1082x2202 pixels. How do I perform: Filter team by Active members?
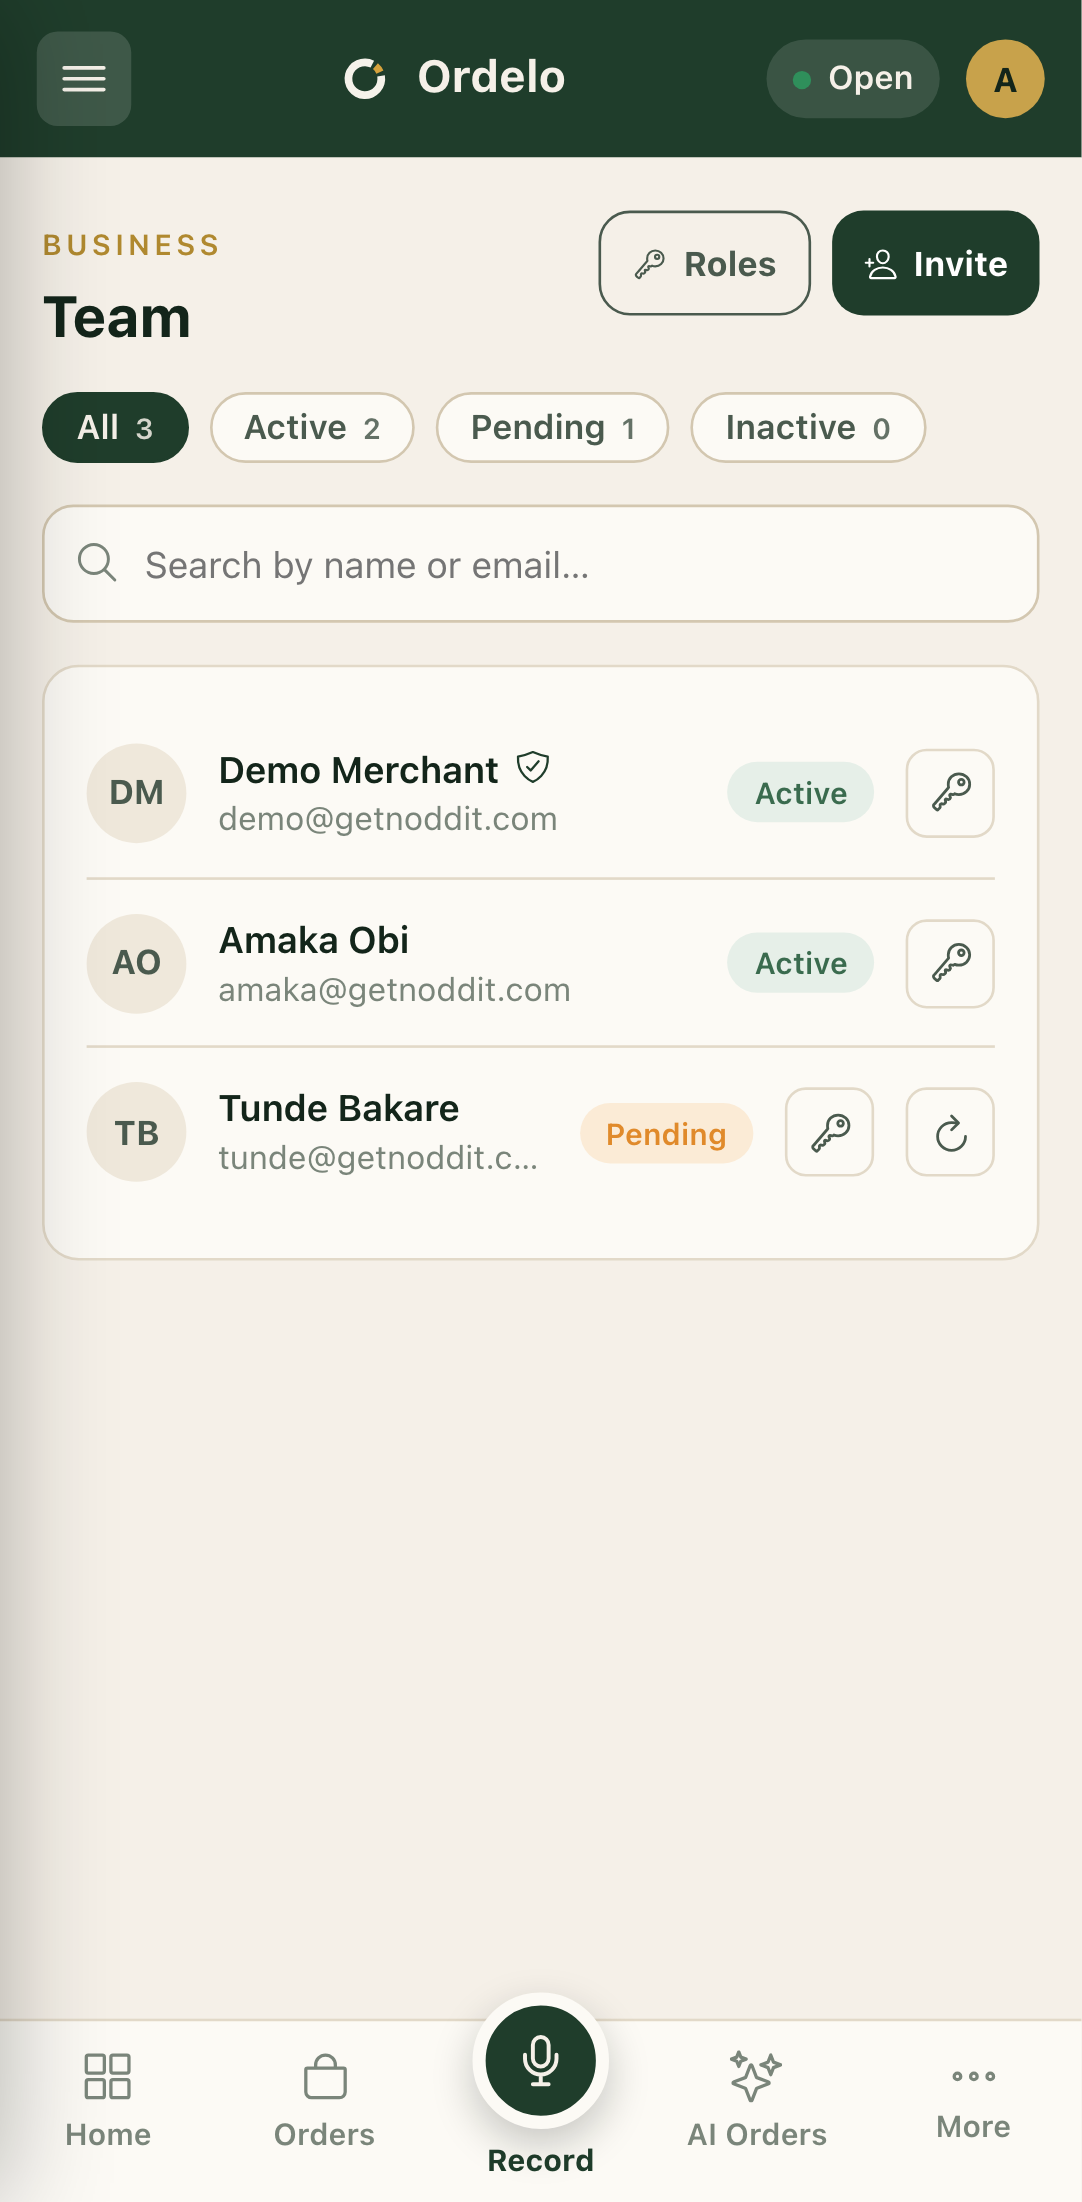tap(312, 428)
